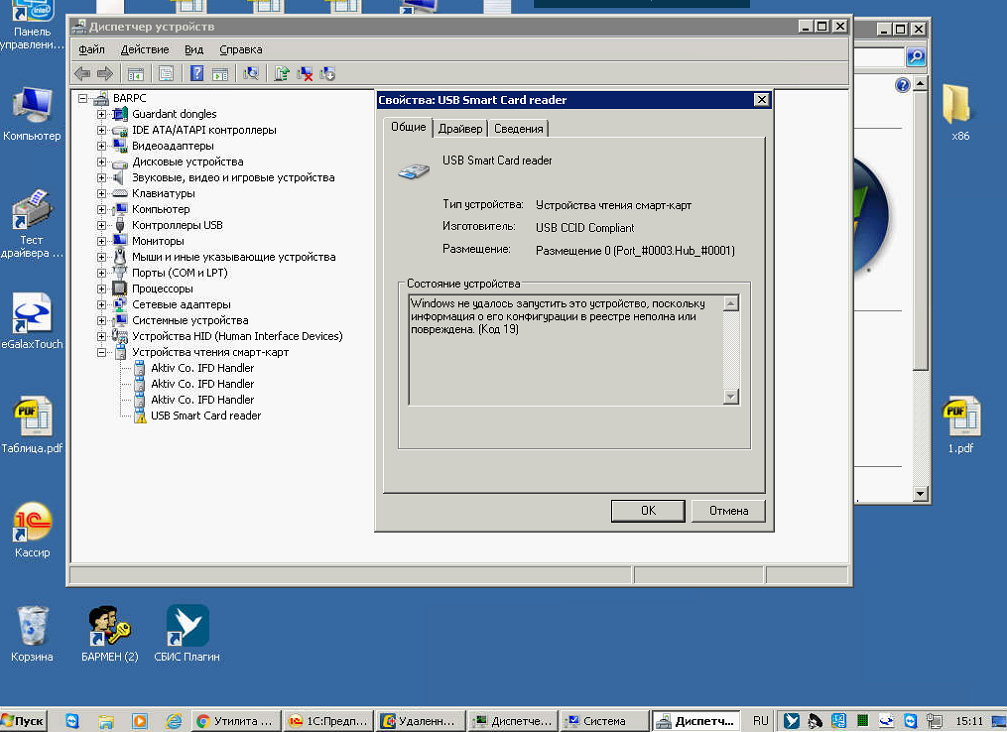Click the Properties toolbar icon
This screenshot has width=1007, height=732.
tap(166, 73)
